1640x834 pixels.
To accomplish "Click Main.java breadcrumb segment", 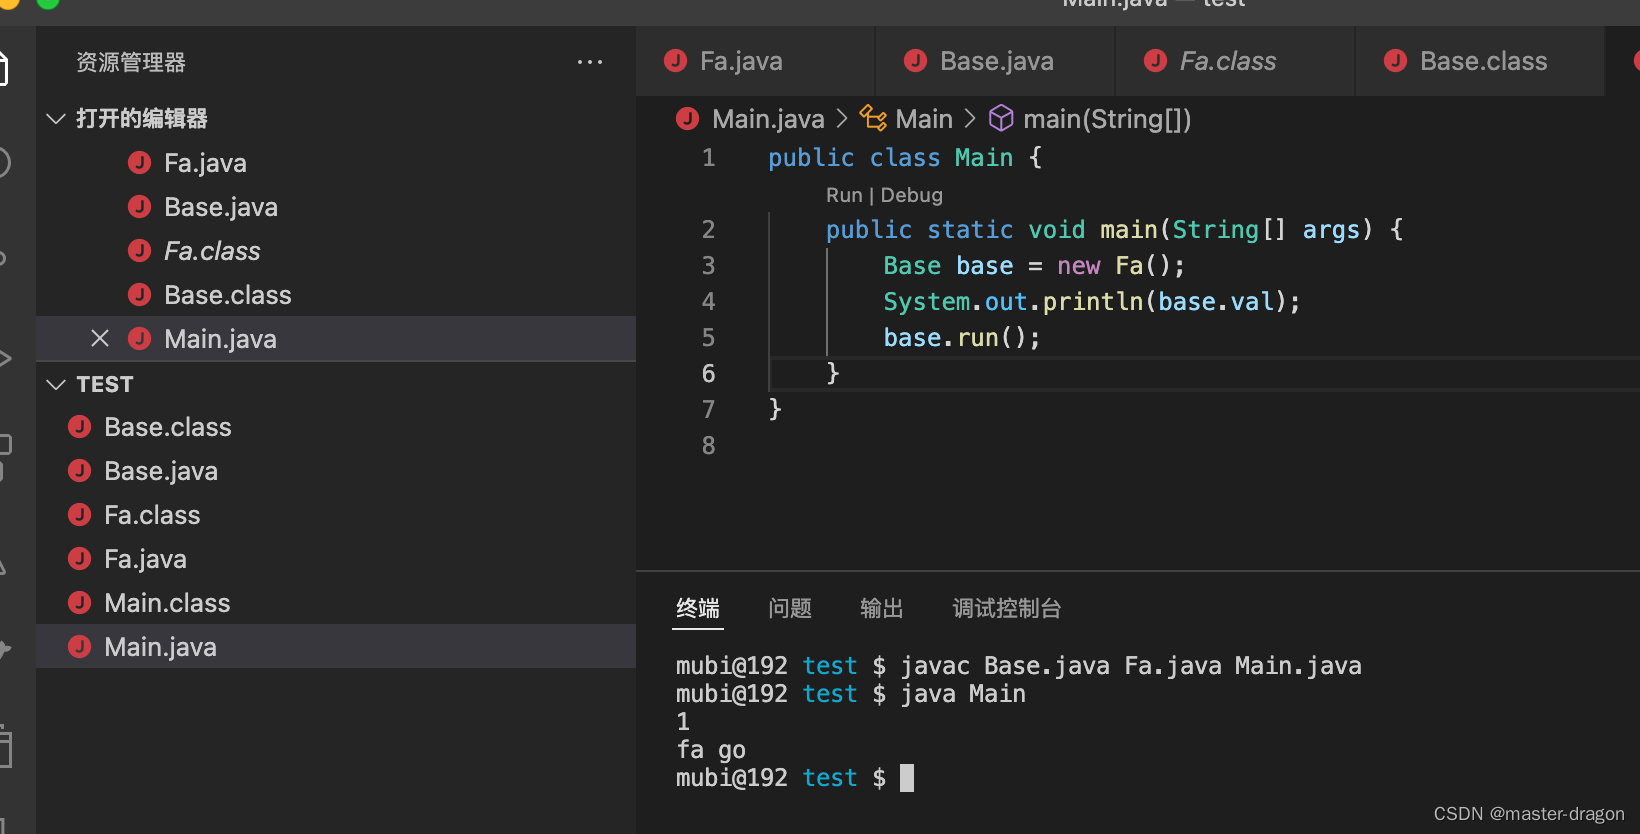I will pos(768,119).
